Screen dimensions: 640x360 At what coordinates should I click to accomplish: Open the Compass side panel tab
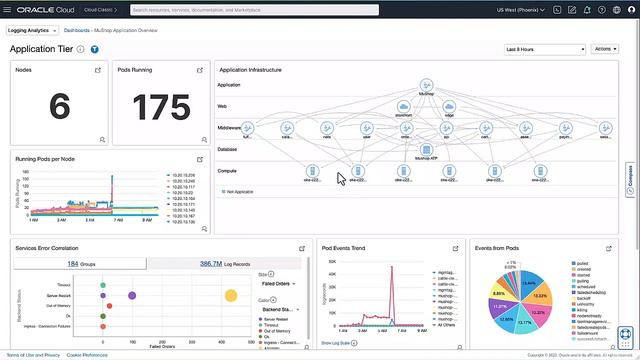tap(630, 180)
